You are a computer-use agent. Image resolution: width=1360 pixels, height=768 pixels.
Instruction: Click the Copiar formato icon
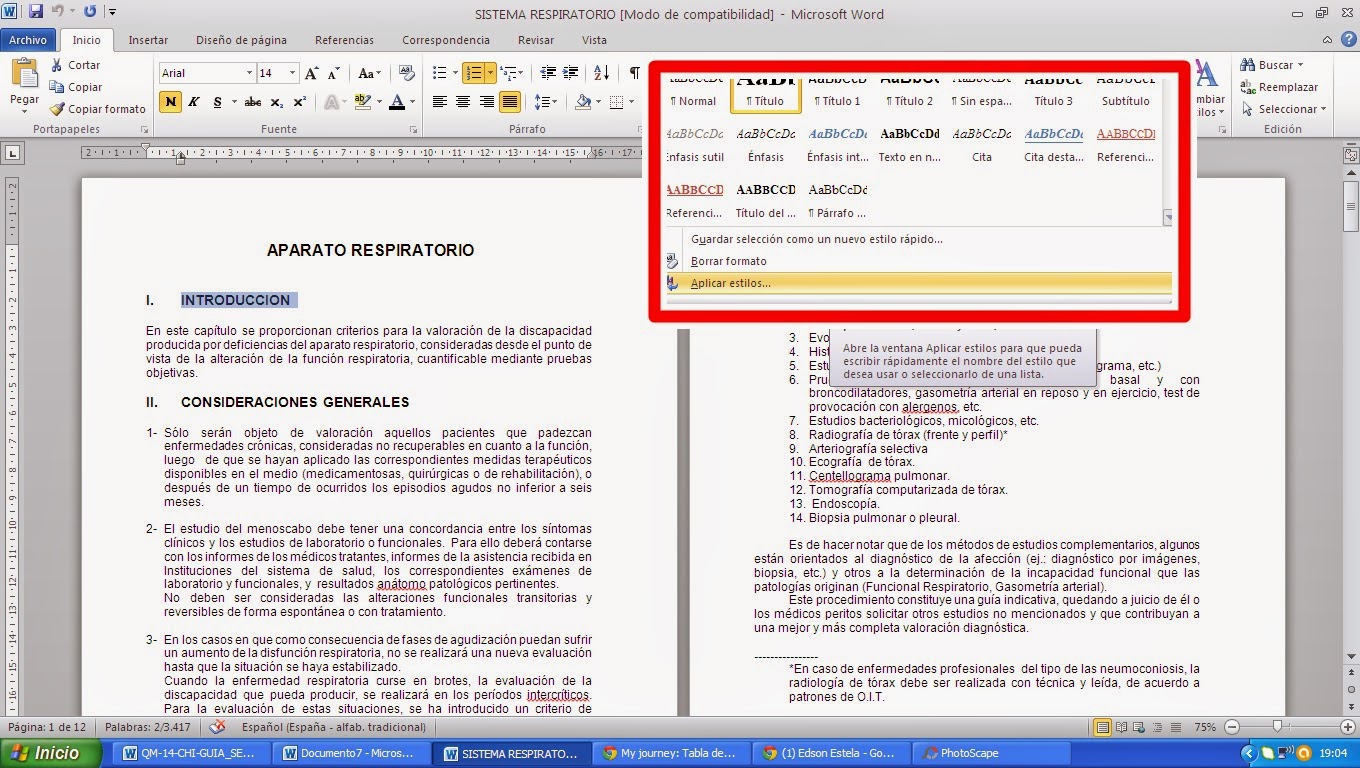[x=57, y=109]
